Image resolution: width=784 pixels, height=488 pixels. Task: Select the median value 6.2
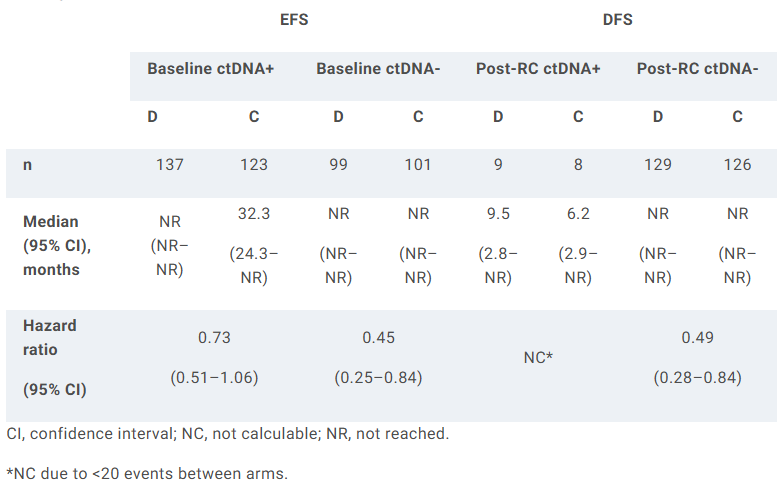click(578, 213)
